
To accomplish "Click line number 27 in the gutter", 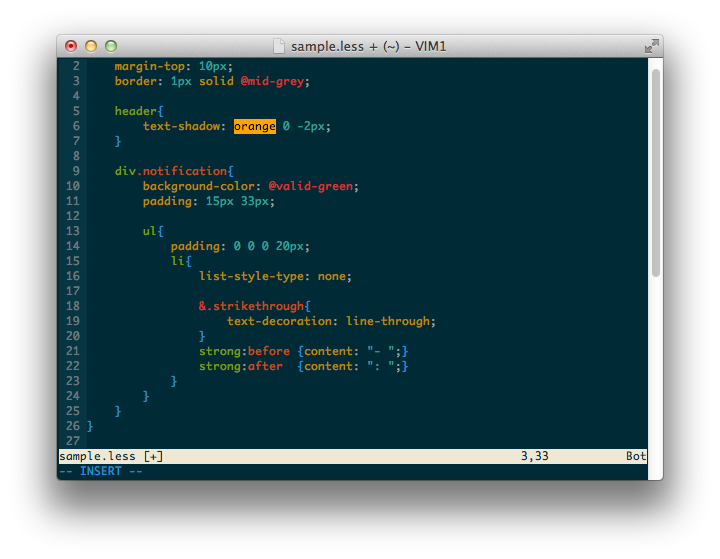I will pyautogui.click(x=72, y=441).
